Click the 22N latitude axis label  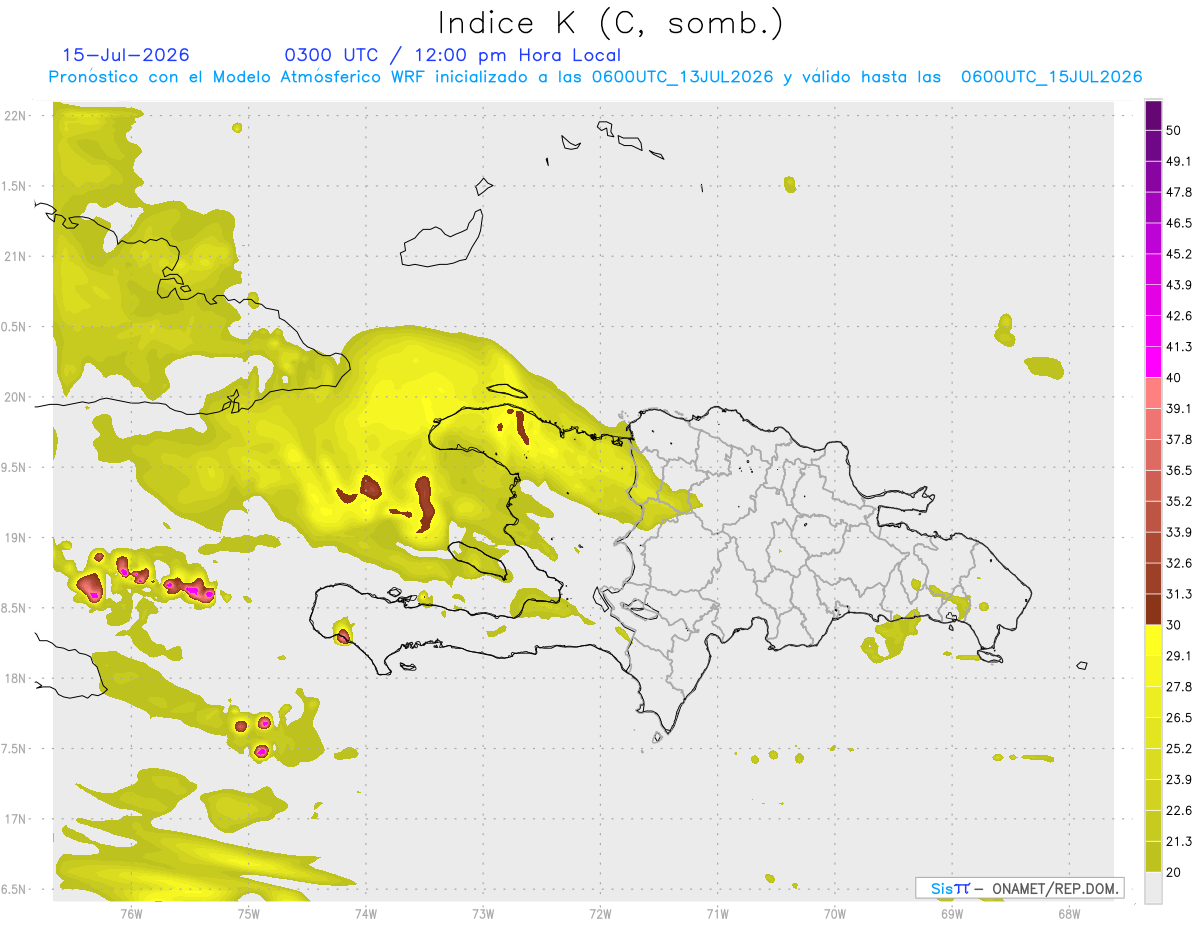(x=17, y=115)
